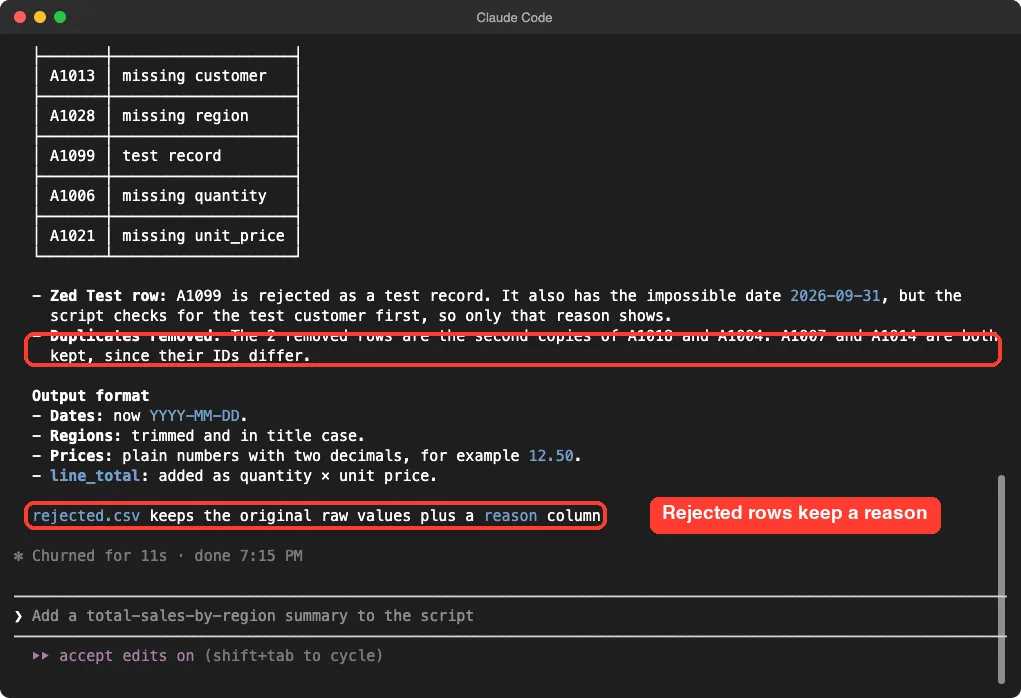The image size is (1021, 698).
Task: Click the A1021 table cell
Action: [x=72, y=236]
